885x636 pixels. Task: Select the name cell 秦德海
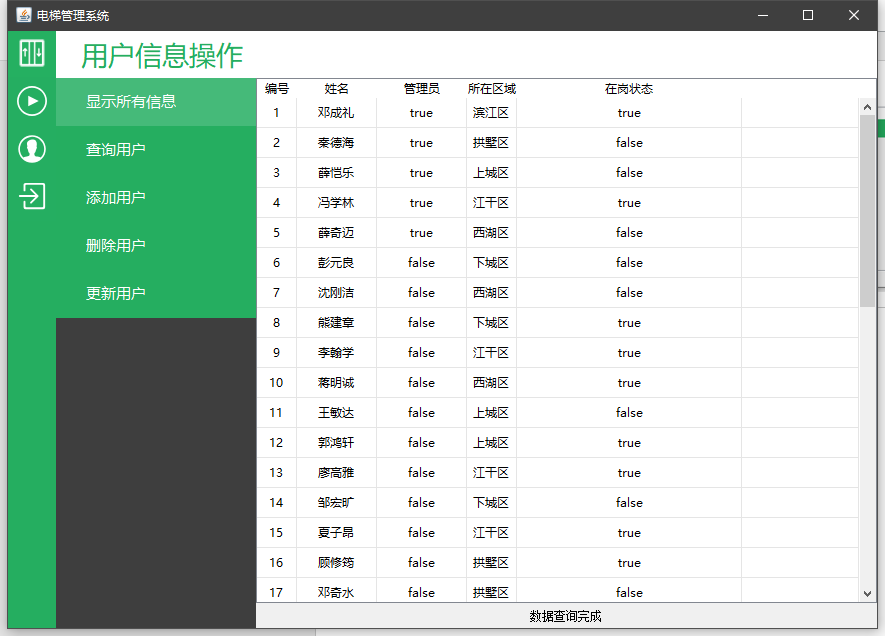(x=336, y=143)
